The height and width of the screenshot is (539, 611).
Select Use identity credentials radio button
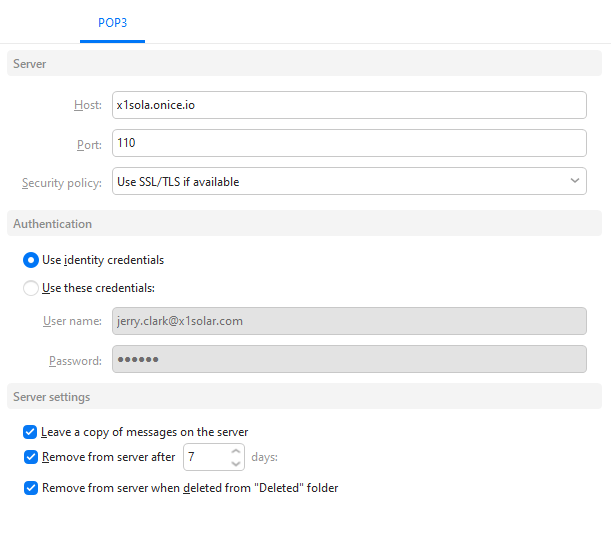31,260
